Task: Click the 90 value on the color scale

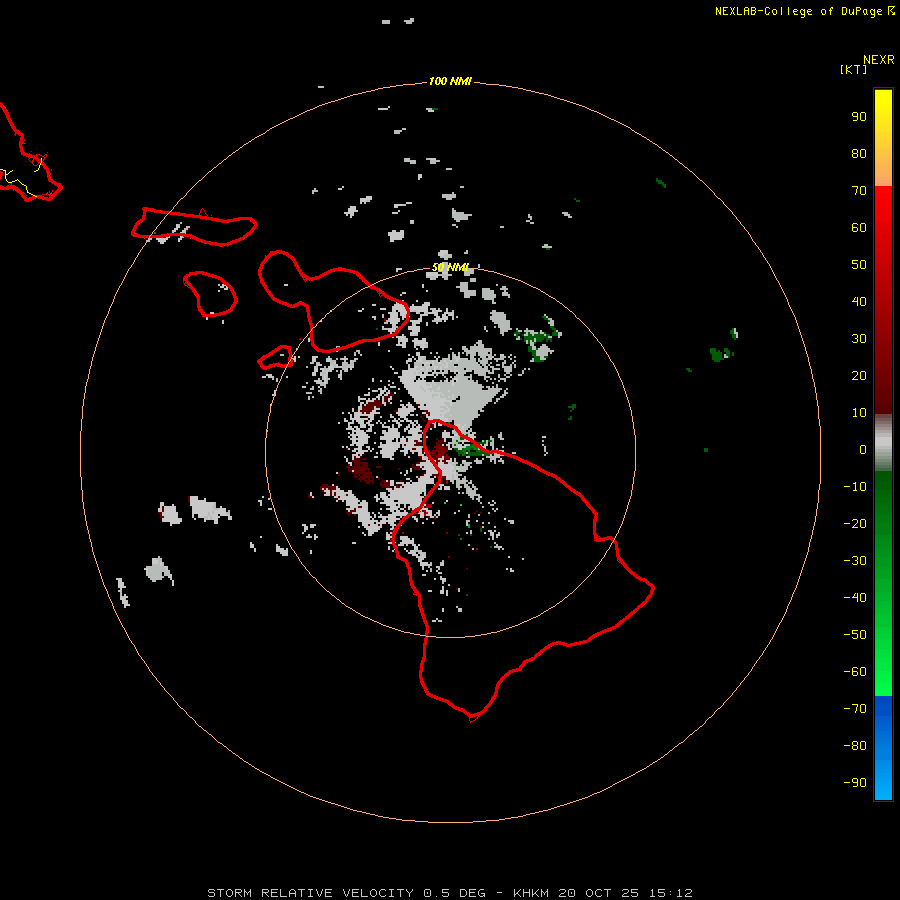Action: point(859,117)
